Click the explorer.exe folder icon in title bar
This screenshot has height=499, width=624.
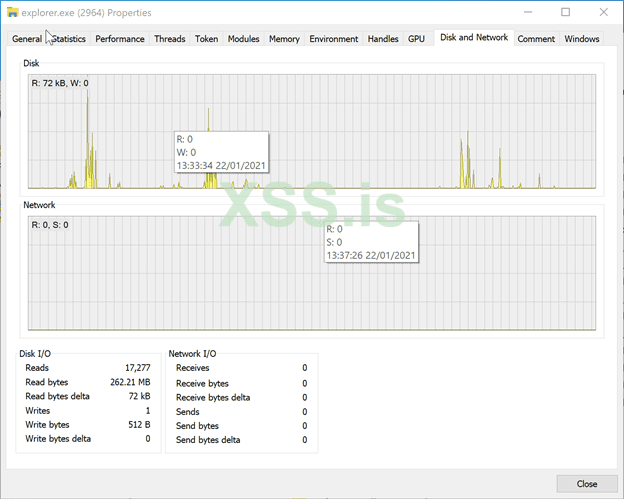tap(12, 12)
